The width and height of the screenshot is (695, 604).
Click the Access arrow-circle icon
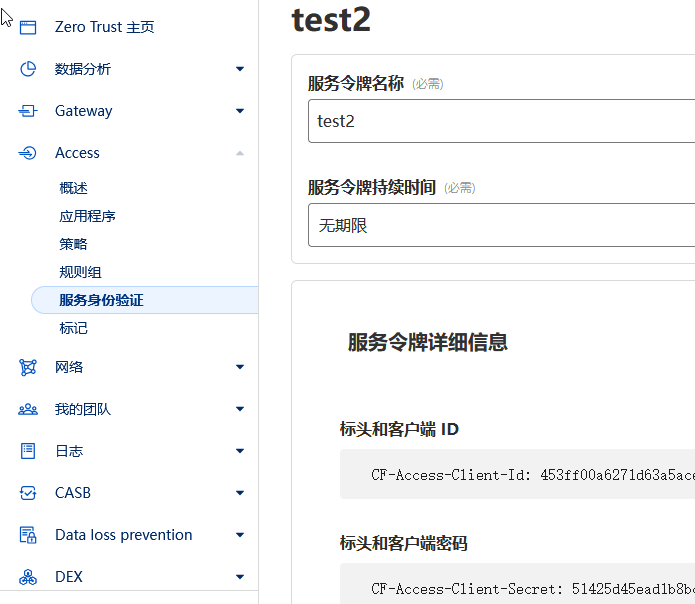point(28,153)
